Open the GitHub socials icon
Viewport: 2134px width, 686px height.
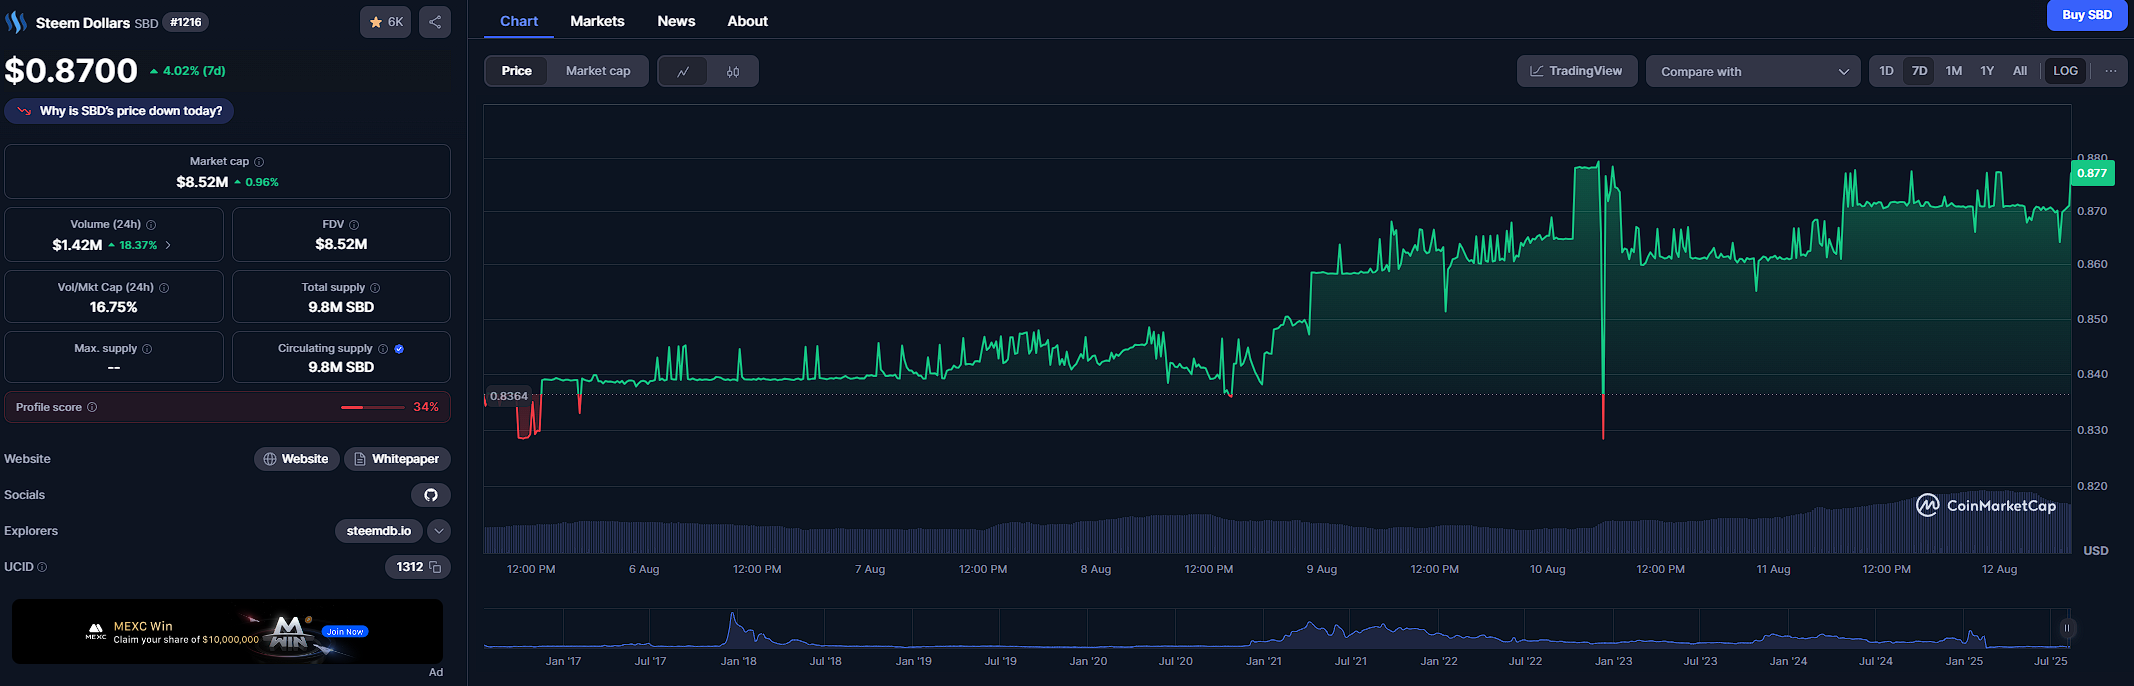431,495
